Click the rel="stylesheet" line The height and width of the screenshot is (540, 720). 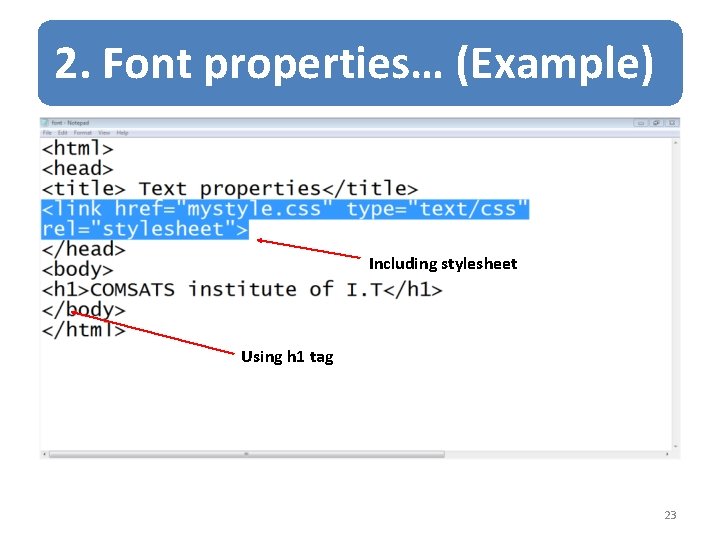click(145, 229)
